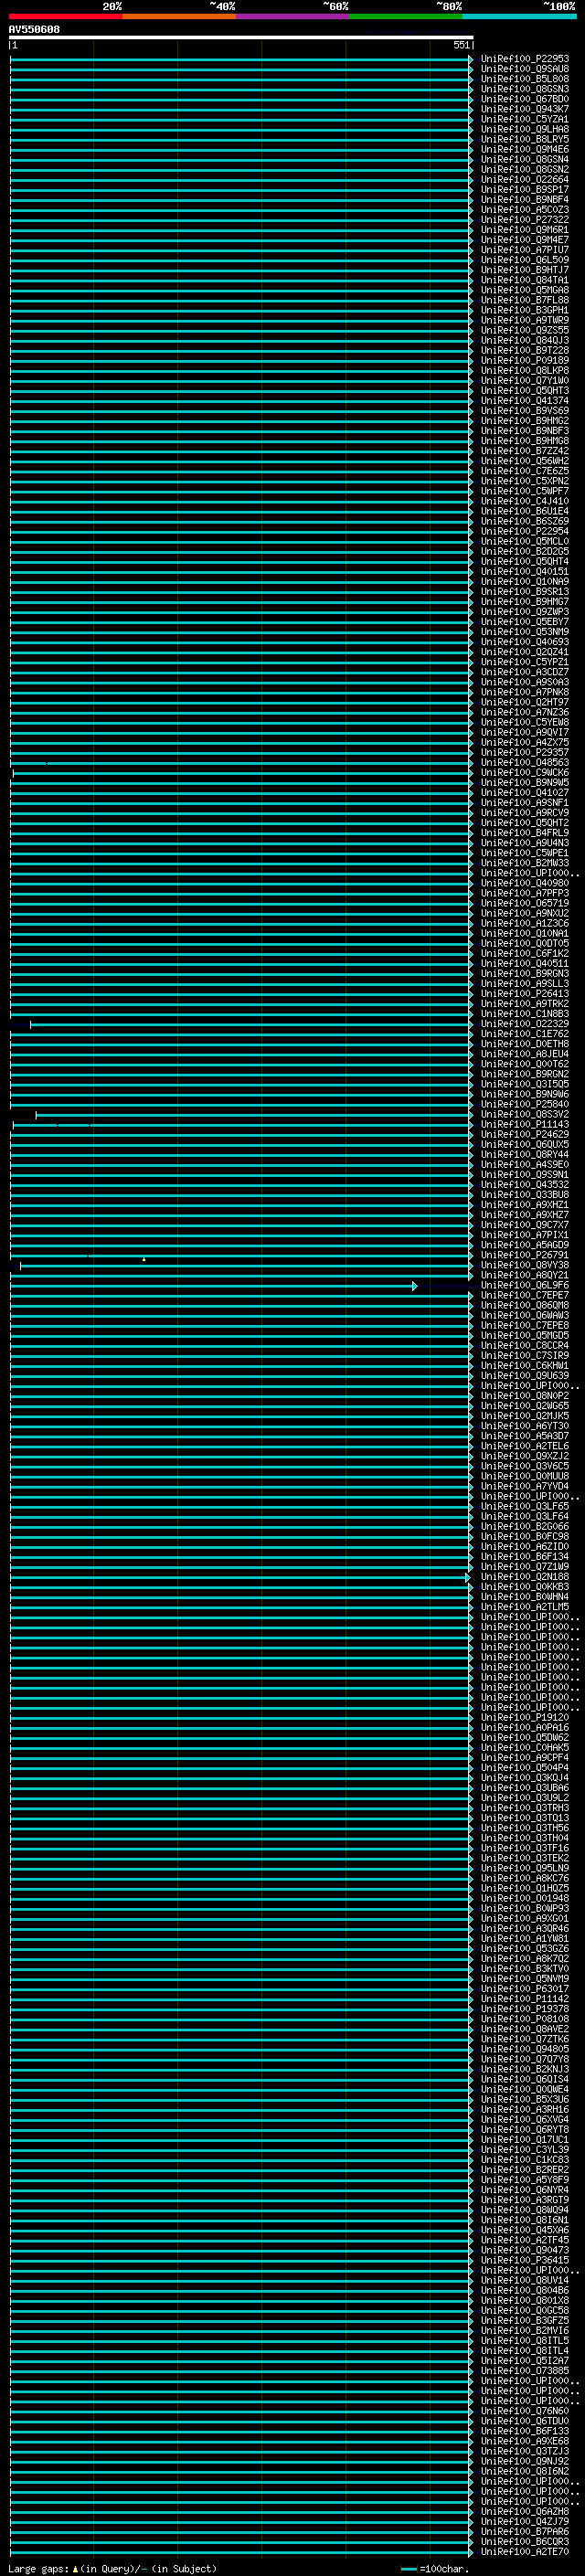
Task: Select hit label UniRef100_B6F133
Action: [524, 2431]
